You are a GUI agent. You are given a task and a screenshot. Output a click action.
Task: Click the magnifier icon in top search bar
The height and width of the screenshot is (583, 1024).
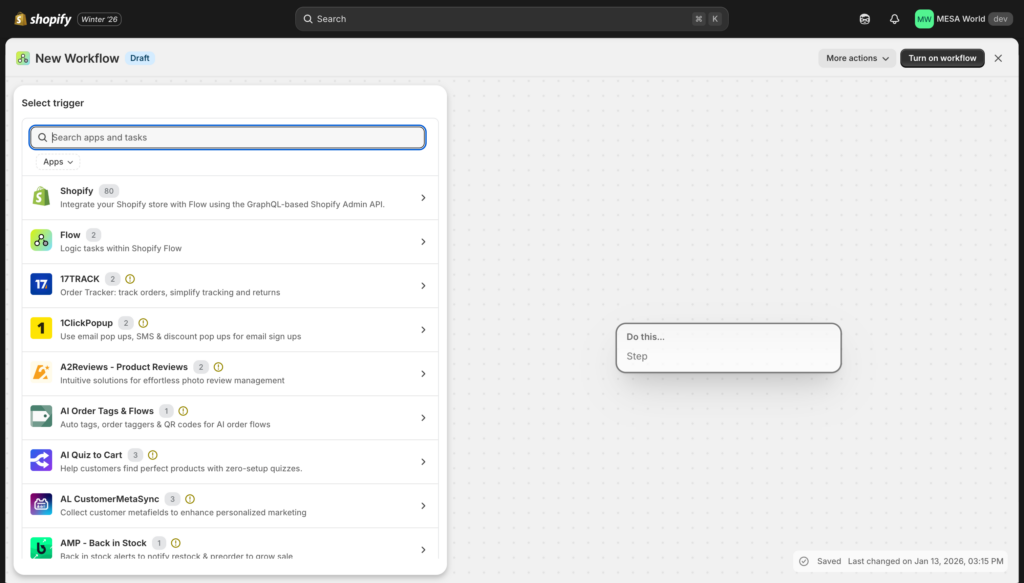(x=308, y=19)
